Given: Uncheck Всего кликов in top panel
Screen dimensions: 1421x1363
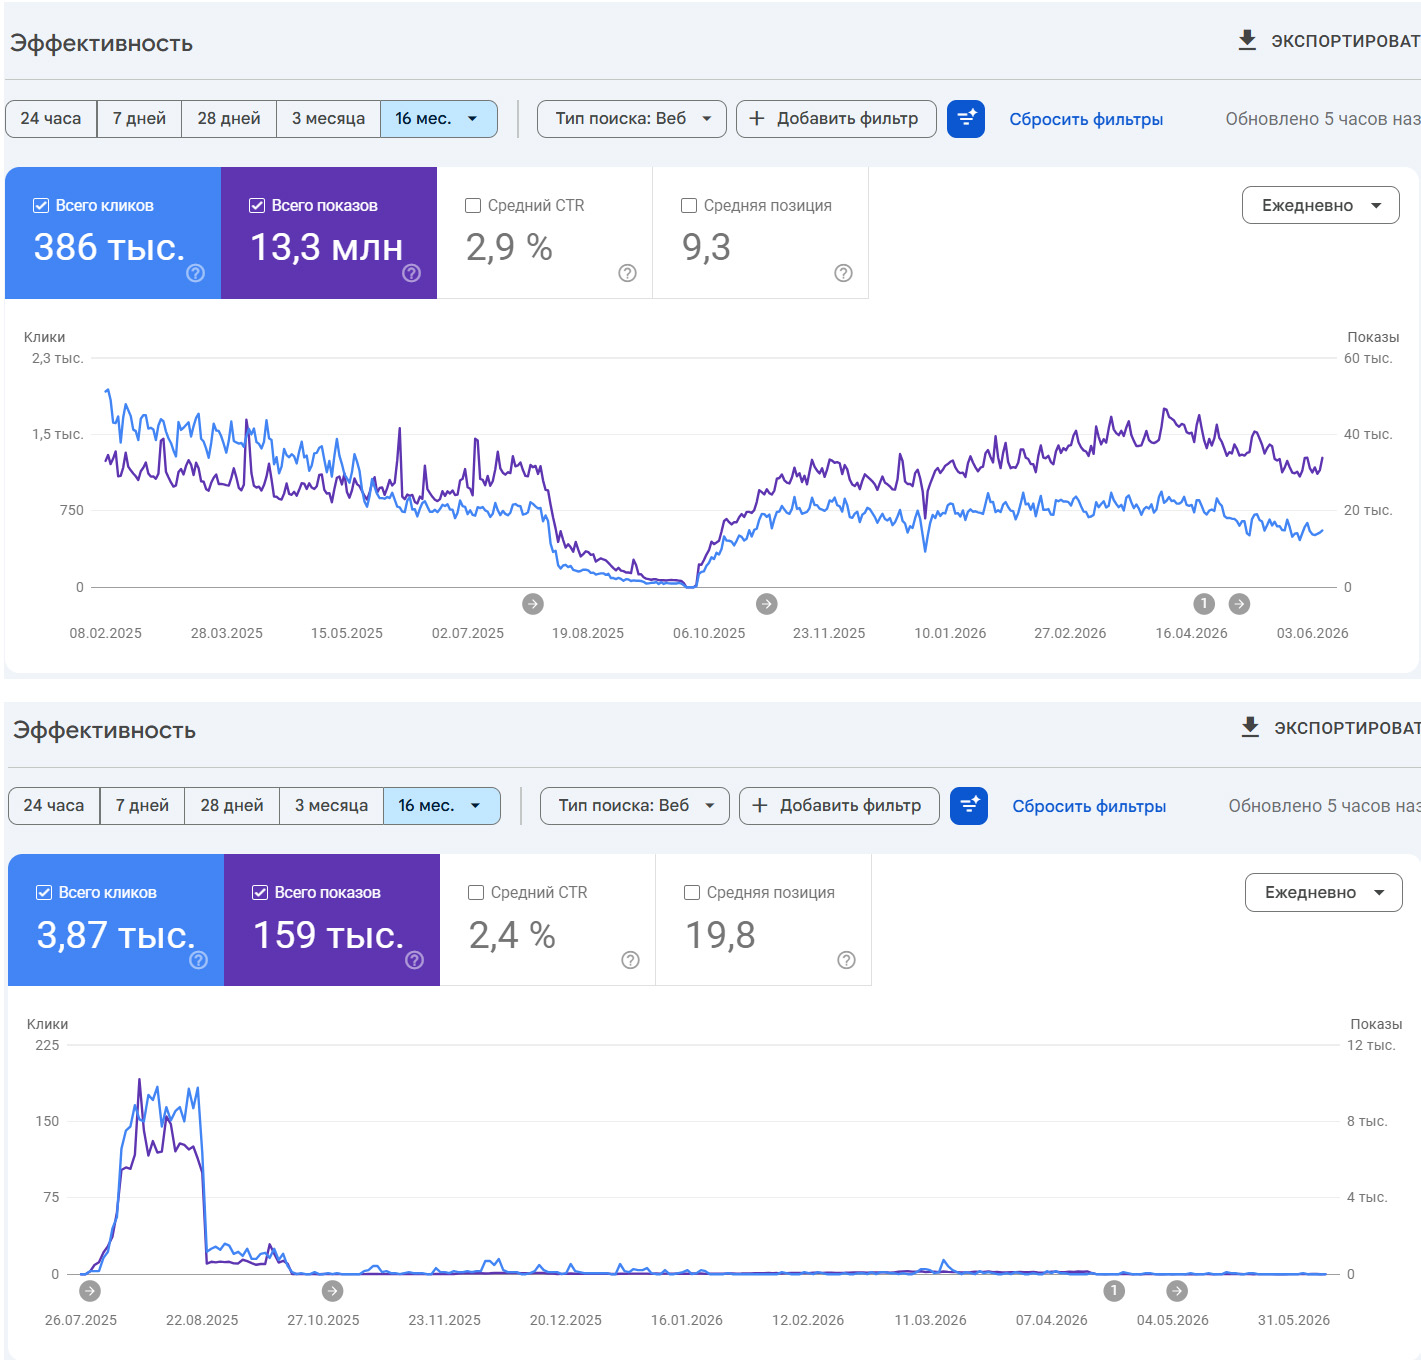Looking at the screenshot, I should click(41, 205).
